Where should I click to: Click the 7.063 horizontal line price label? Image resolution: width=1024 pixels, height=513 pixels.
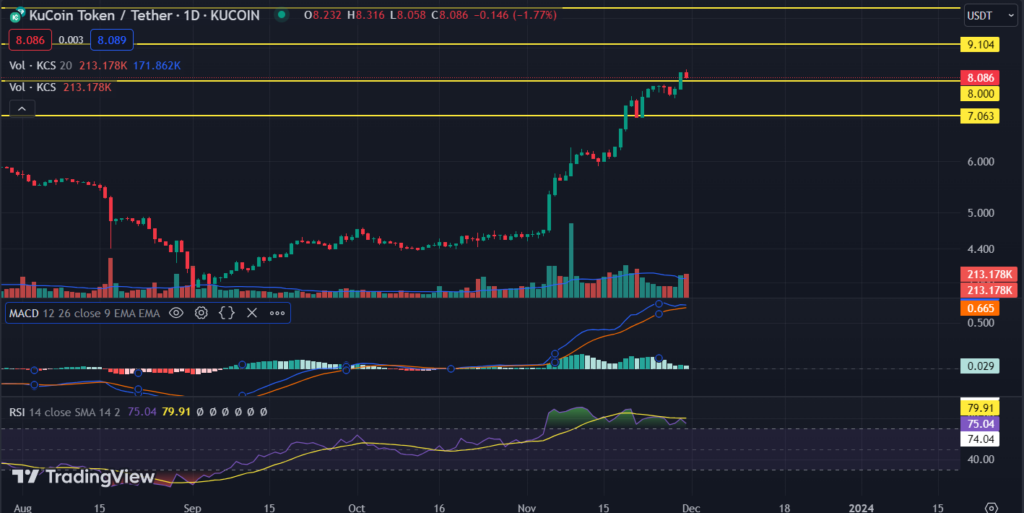980,116
